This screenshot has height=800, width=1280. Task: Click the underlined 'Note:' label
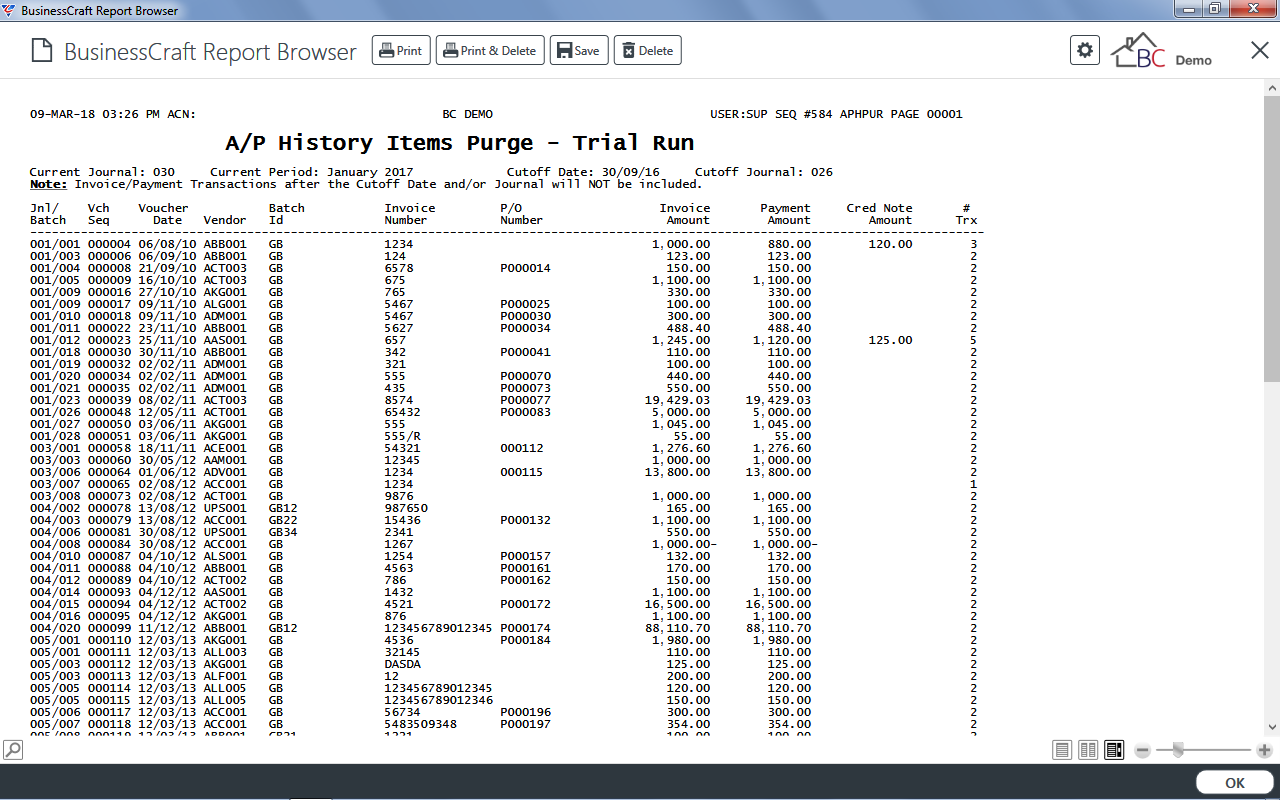[x=48, y=184]
